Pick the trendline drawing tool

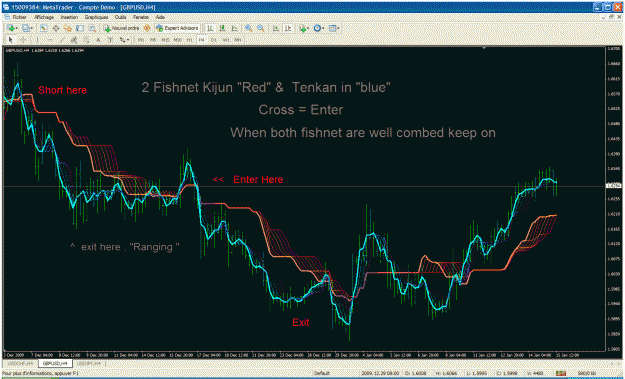coord(62,40)
